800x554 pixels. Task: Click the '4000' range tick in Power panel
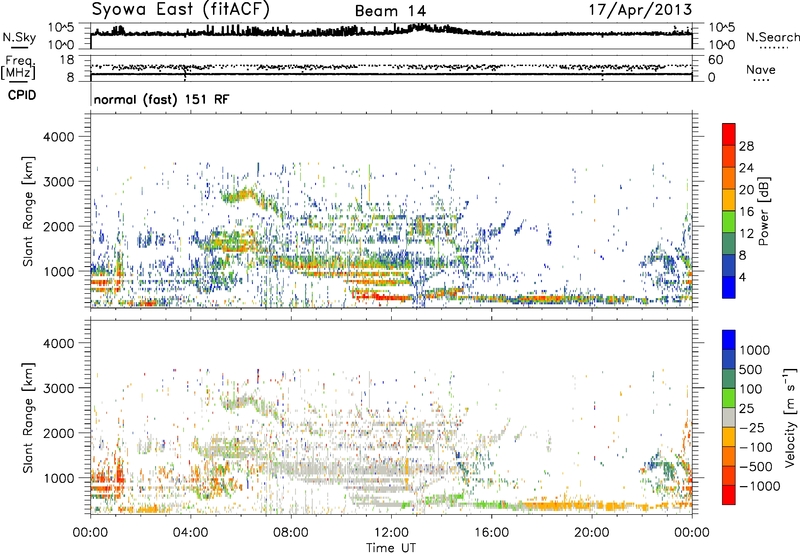pos(59,137)
